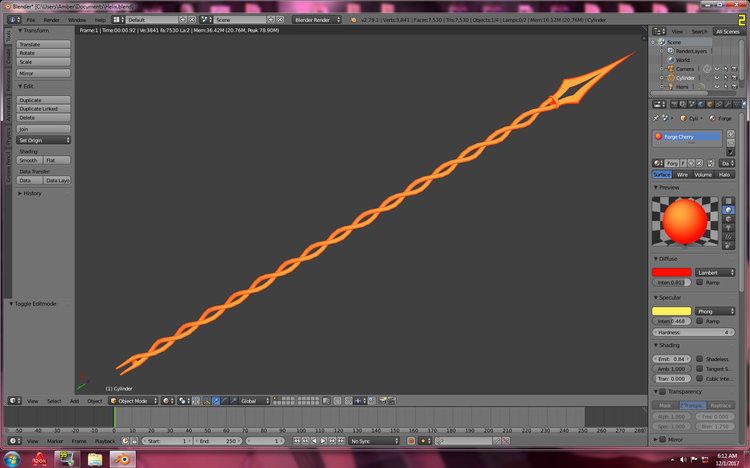Screen dimensions: 750x468
Task: Open Phong specular shader dropdown
Action: click(x=715, y=311)
